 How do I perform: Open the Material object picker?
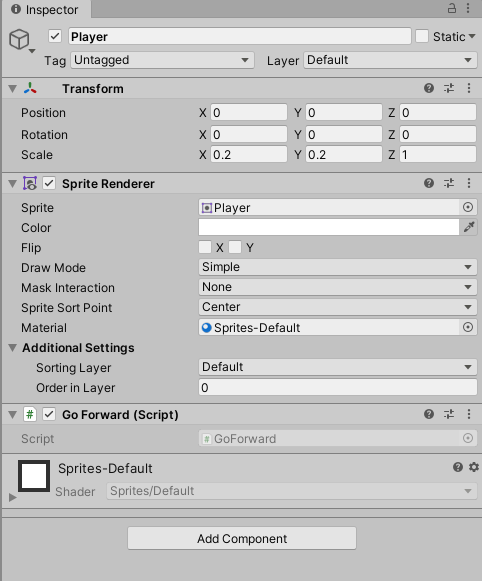click(x=468, y=327)
